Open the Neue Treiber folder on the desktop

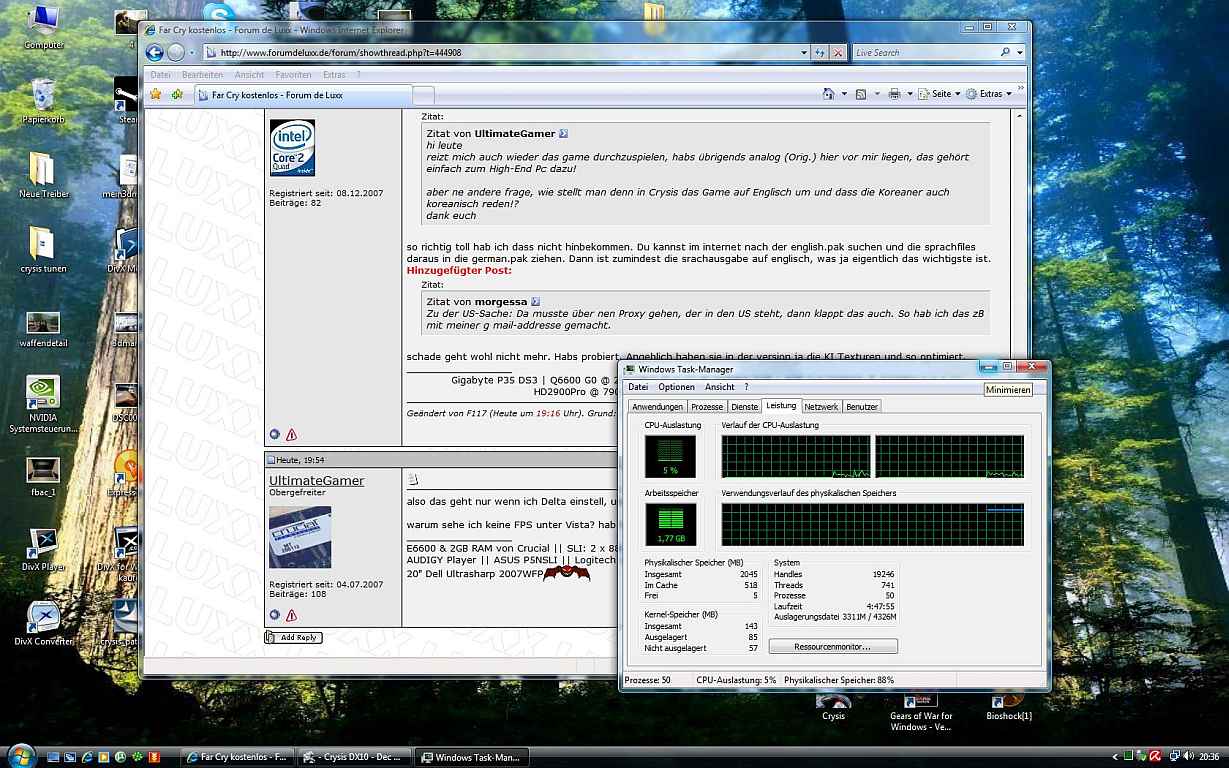[43, 176]
